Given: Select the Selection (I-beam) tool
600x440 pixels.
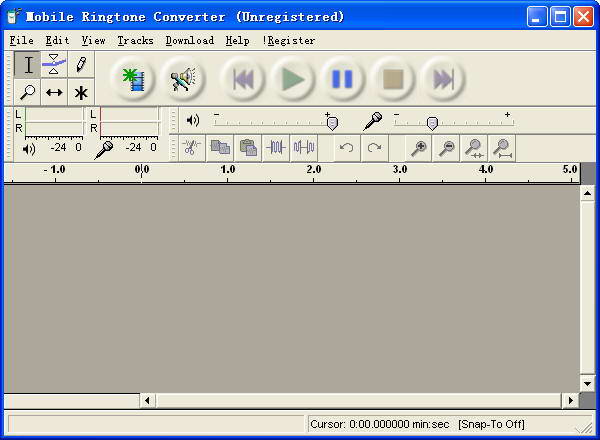Looking at the screenshot, I should pos(28,64).
